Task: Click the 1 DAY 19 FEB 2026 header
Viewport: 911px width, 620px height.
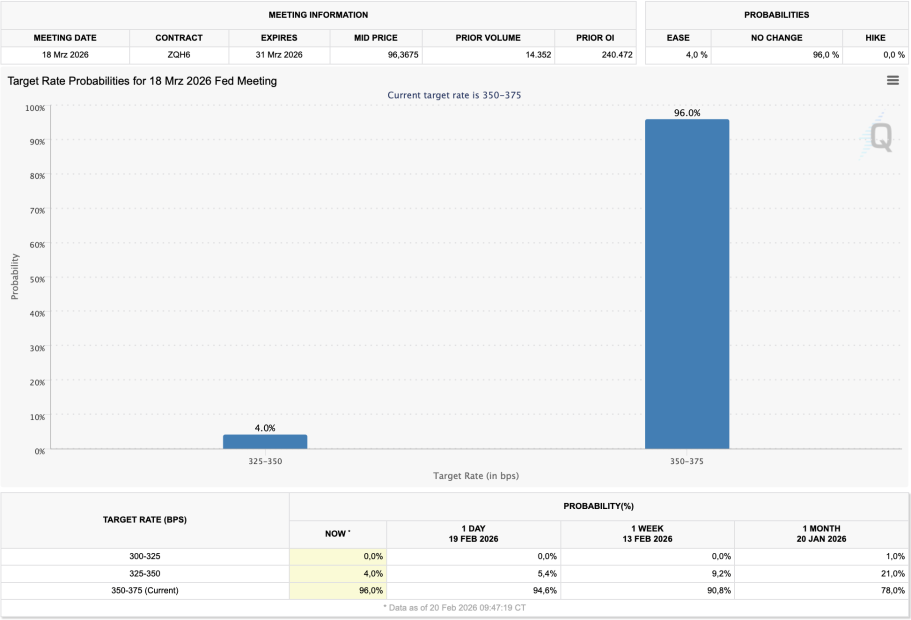Action: [x=473, y=534]
